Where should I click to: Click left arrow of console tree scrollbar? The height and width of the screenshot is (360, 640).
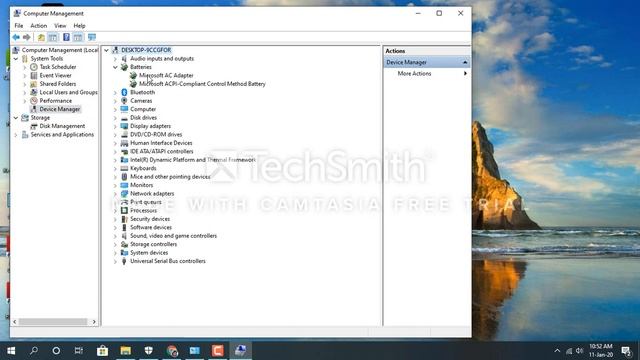(15, 322)
